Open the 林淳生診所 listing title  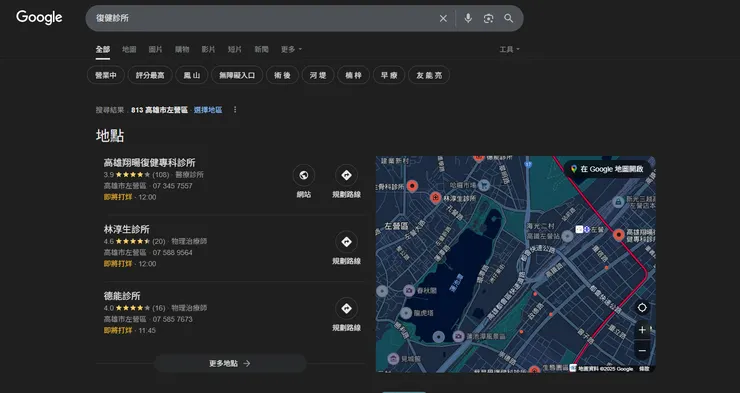point(126,229)
